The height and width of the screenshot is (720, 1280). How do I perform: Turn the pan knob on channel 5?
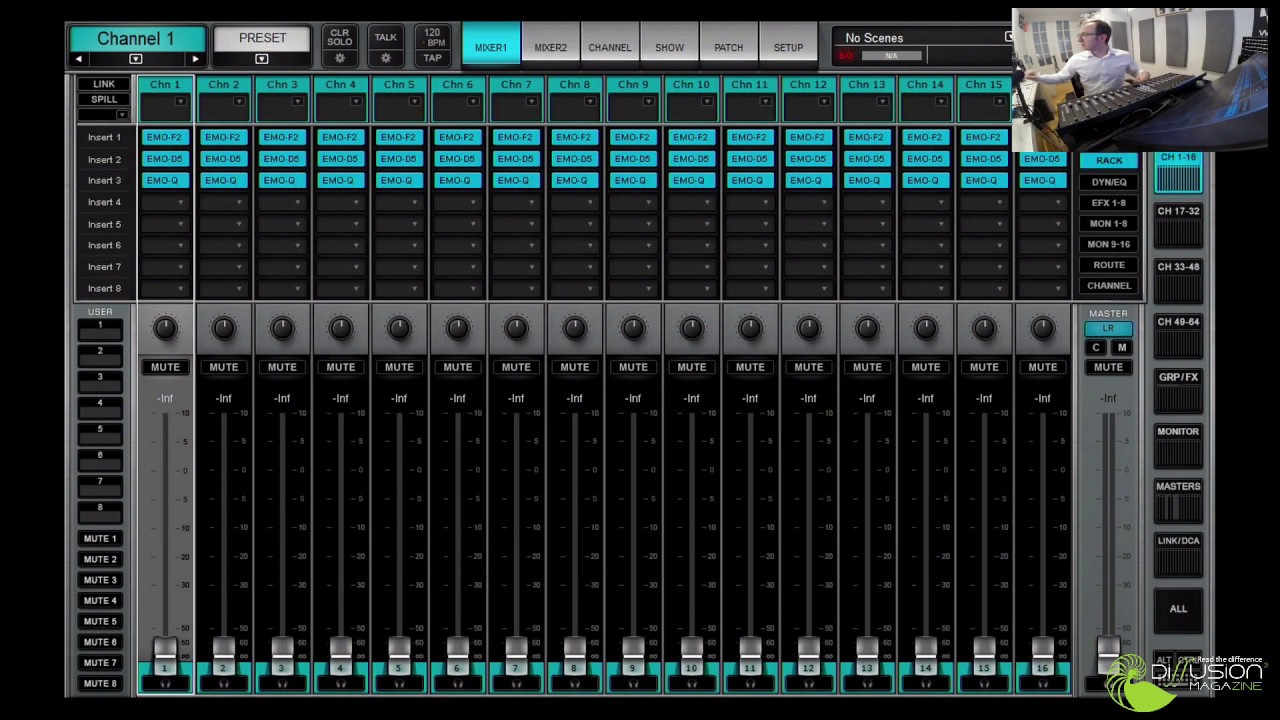[399, 328]
